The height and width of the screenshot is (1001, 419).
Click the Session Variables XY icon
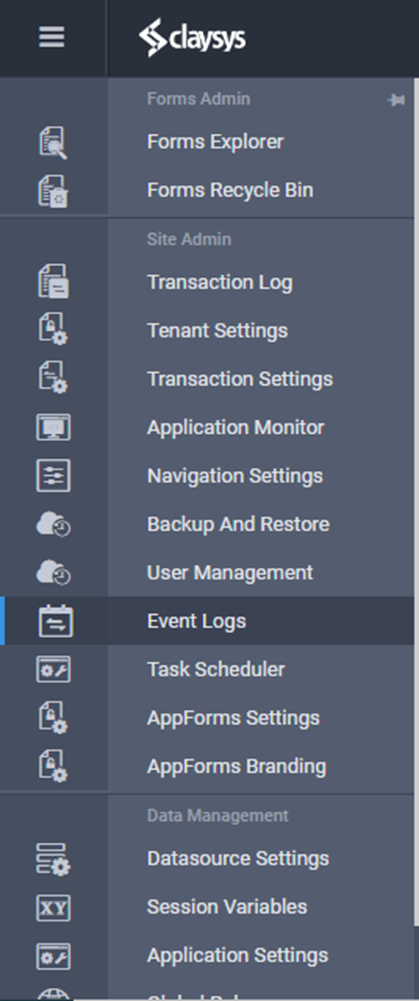point(53,907)
